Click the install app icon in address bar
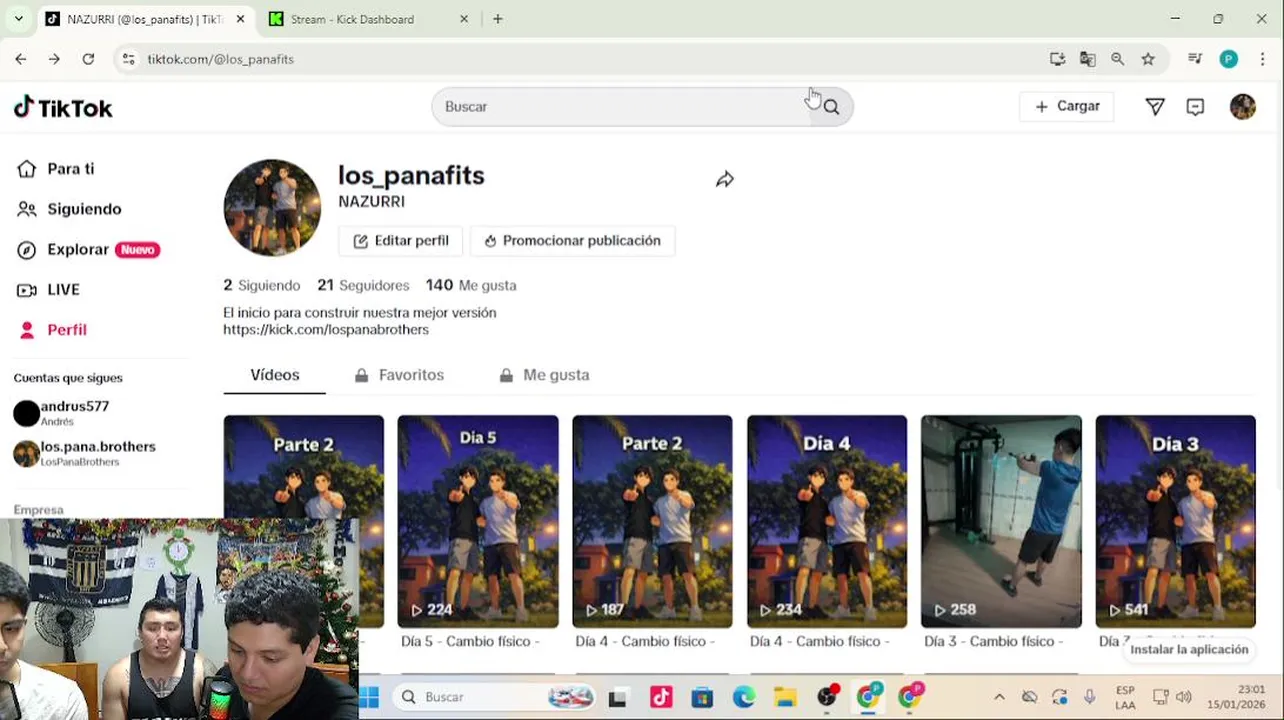 click(1057, 59)
